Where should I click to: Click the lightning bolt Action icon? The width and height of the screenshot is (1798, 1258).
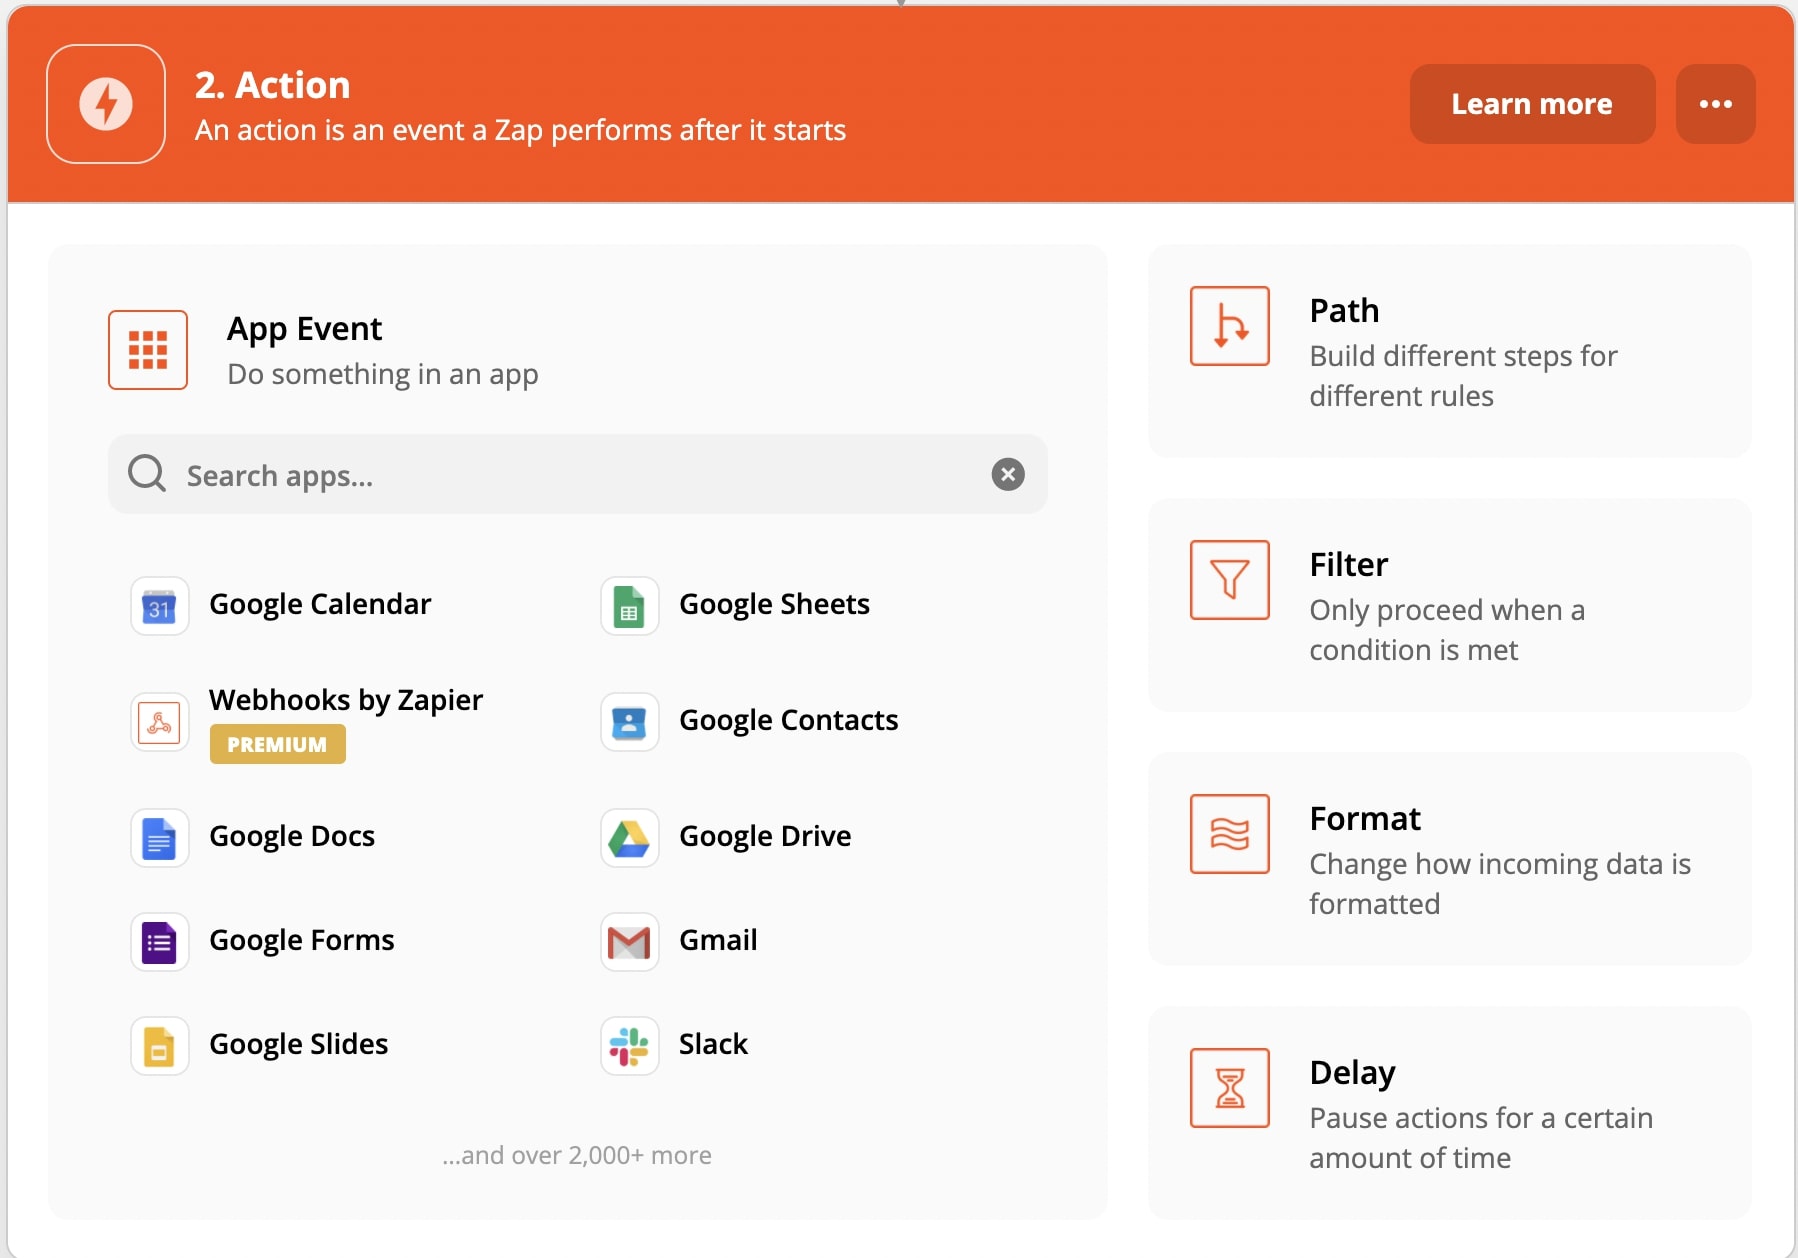coord(106,104)
